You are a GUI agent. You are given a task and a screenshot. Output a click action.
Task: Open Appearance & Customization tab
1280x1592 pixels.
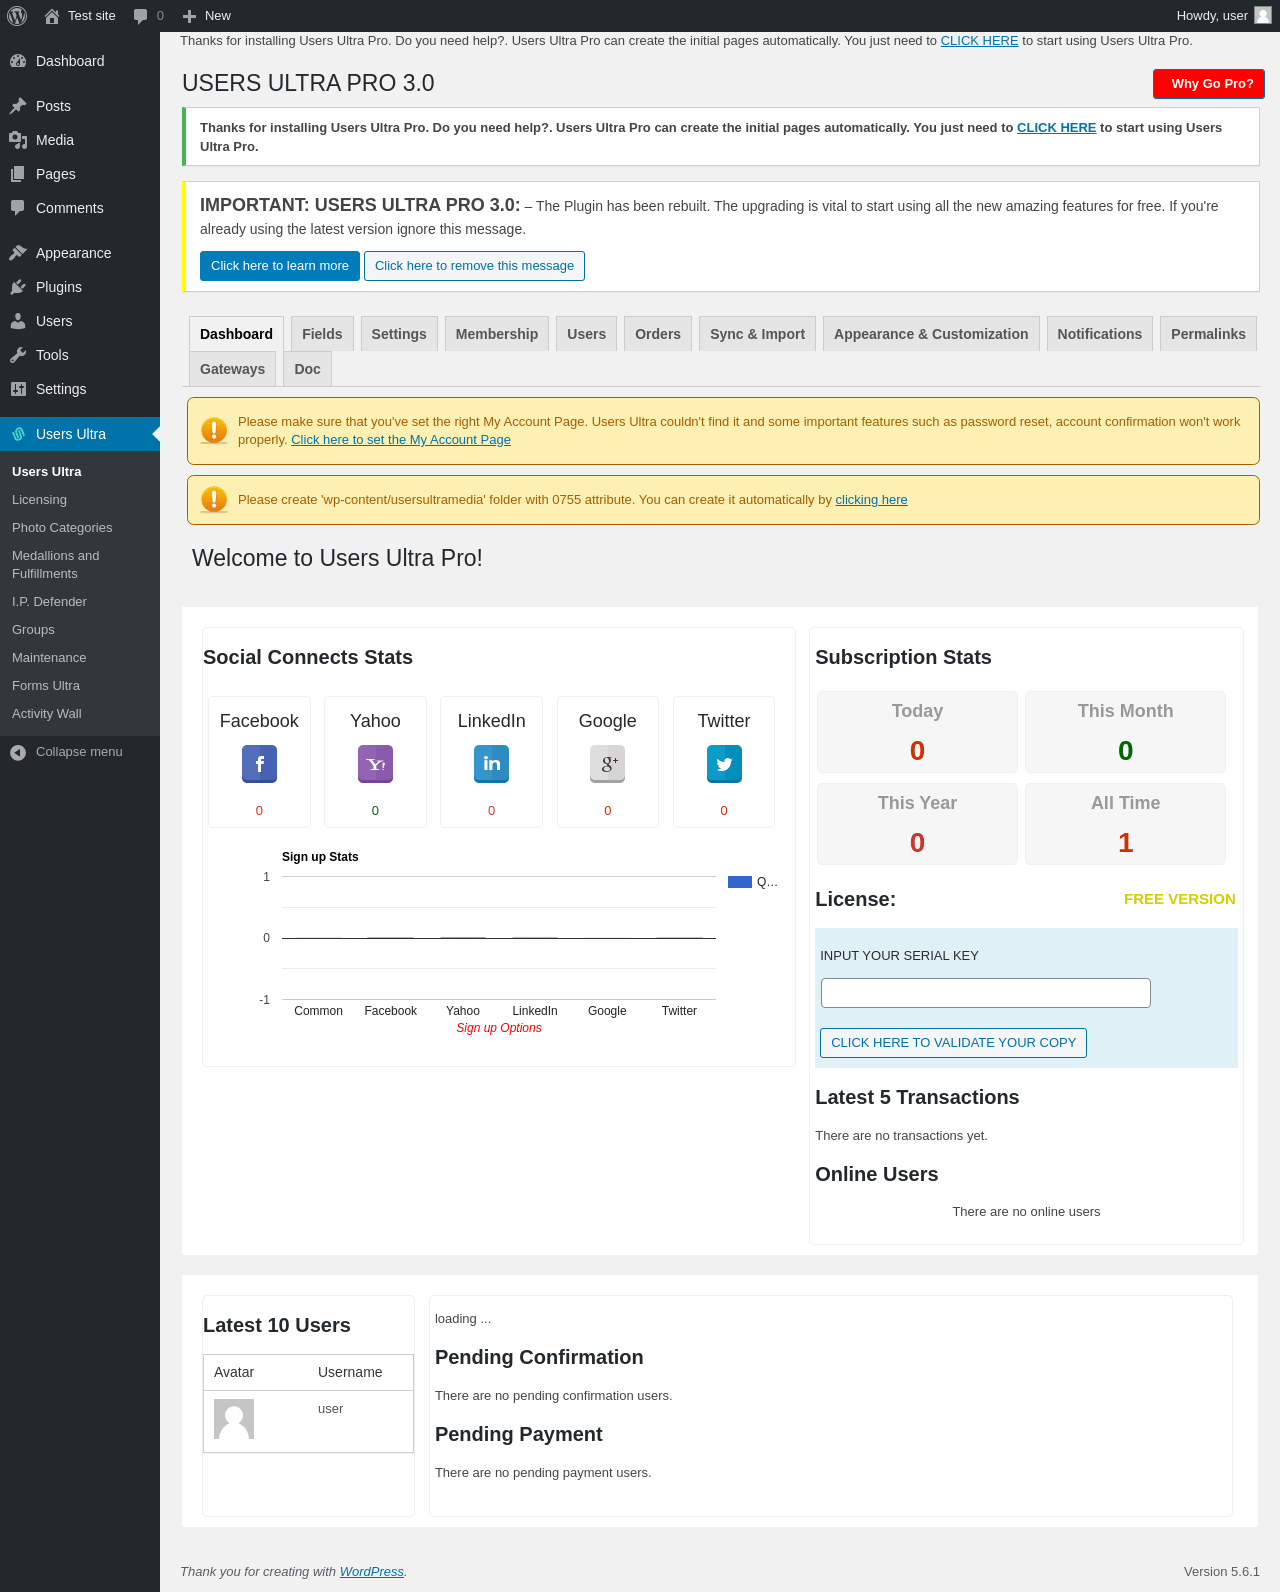click(x=931, y=334)
